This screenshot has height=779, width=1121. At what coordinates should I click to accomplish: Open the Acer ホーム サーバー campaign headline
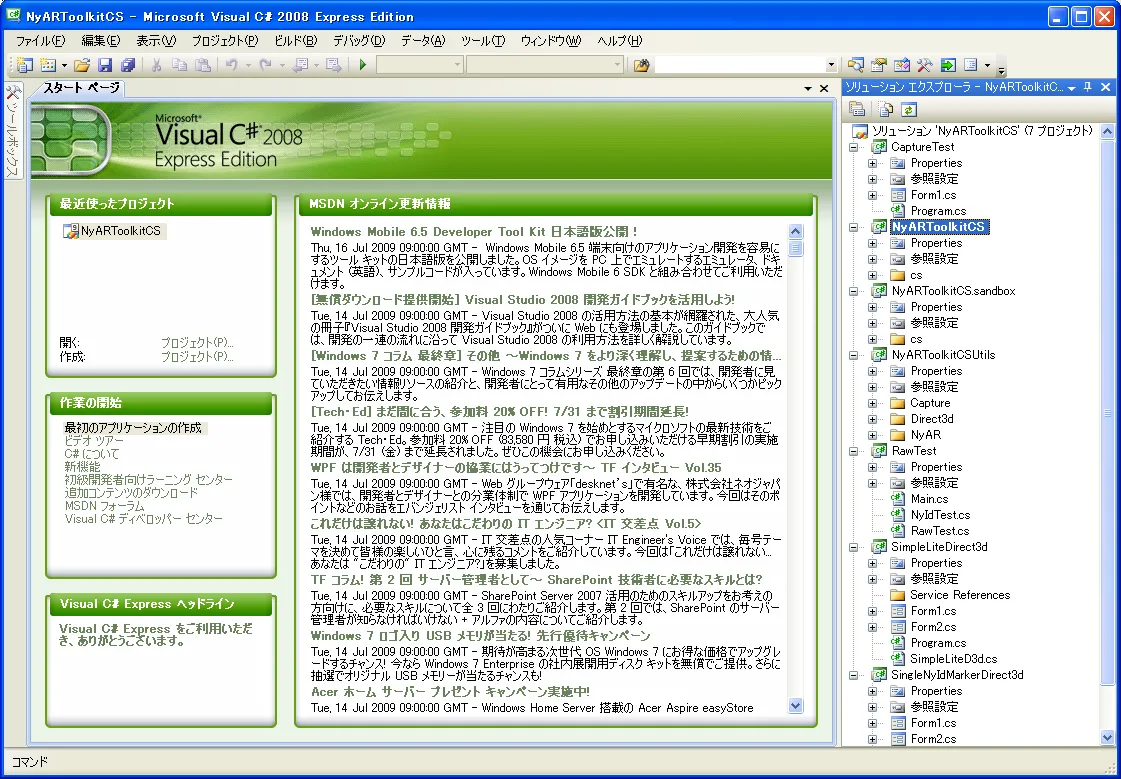tap(450, 691)
